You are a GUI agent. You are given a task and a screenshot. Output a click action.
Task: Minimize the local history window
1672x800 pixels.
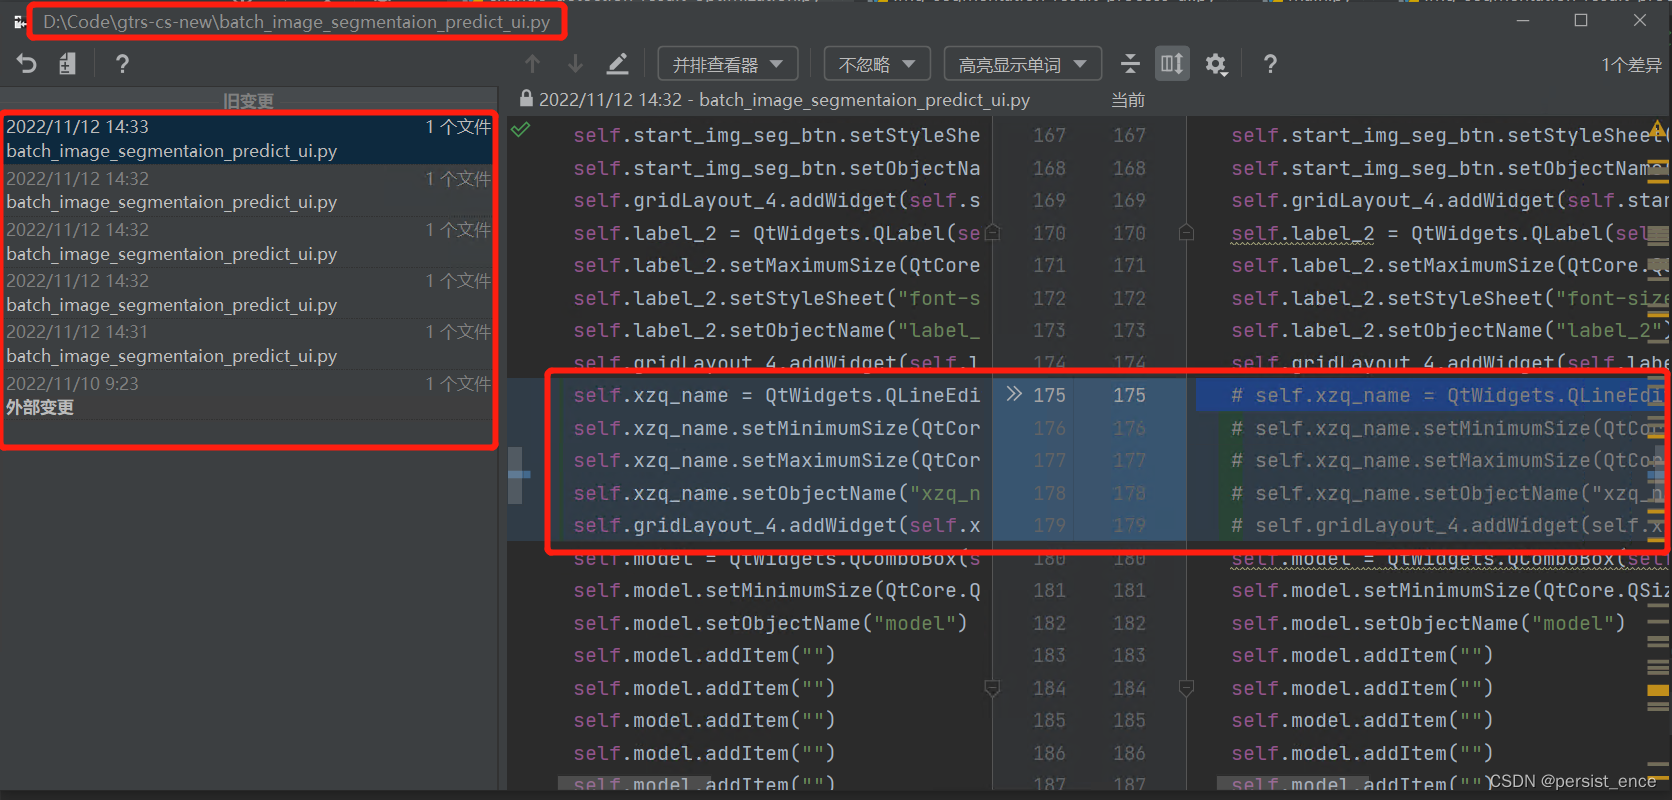pos(1523,20)
